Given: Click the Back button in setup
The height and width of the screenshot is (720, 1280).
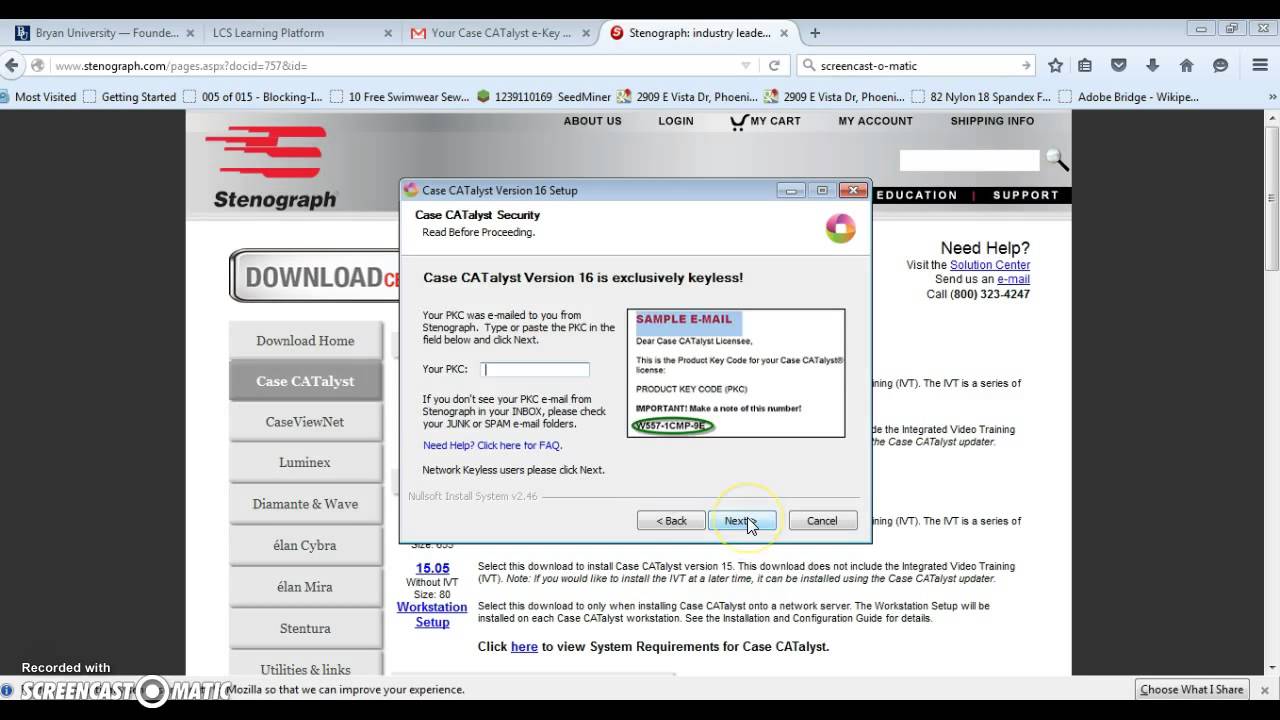Looking at the screenshot, I should coord(671,521).
